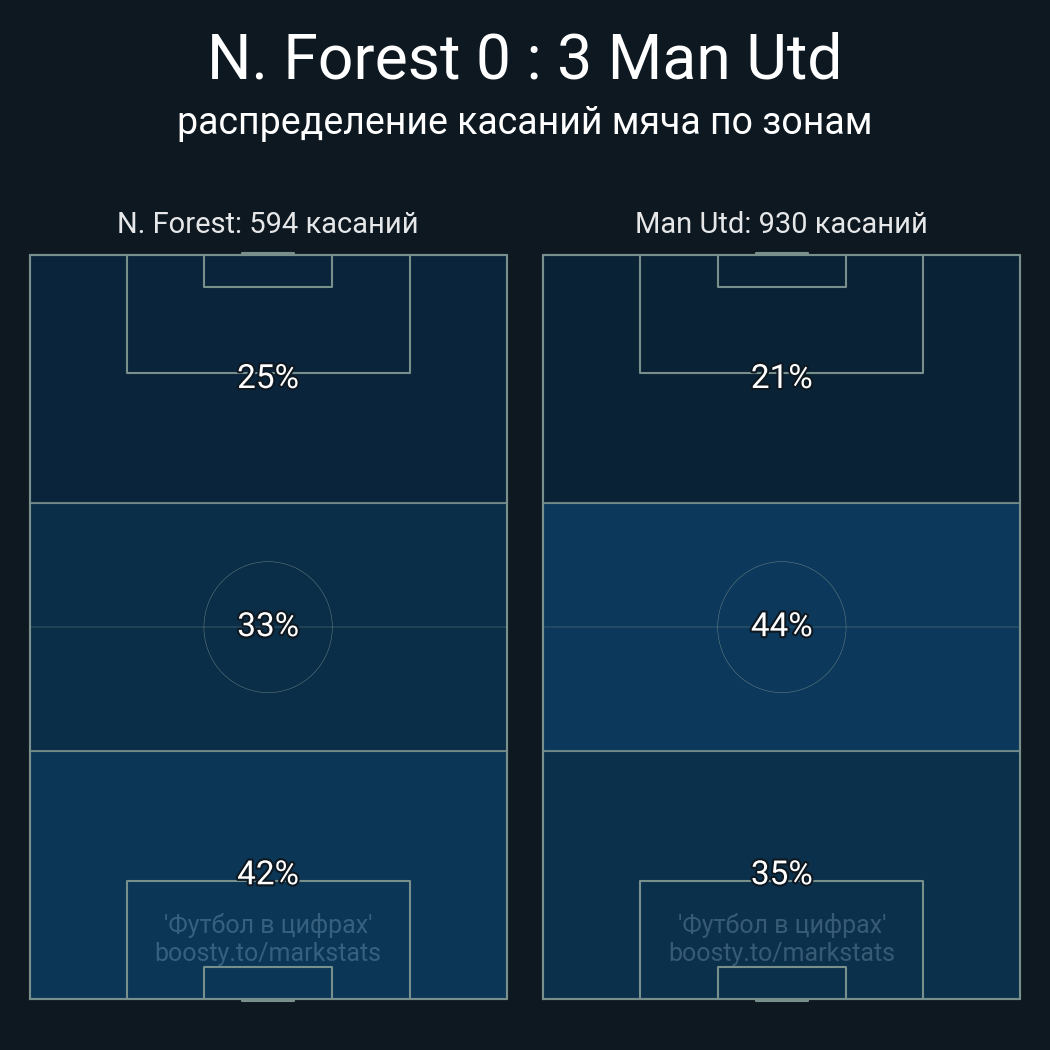
Task: Open boosty.to/markstats link on Man Utd pitch
Action: (781, 952)
